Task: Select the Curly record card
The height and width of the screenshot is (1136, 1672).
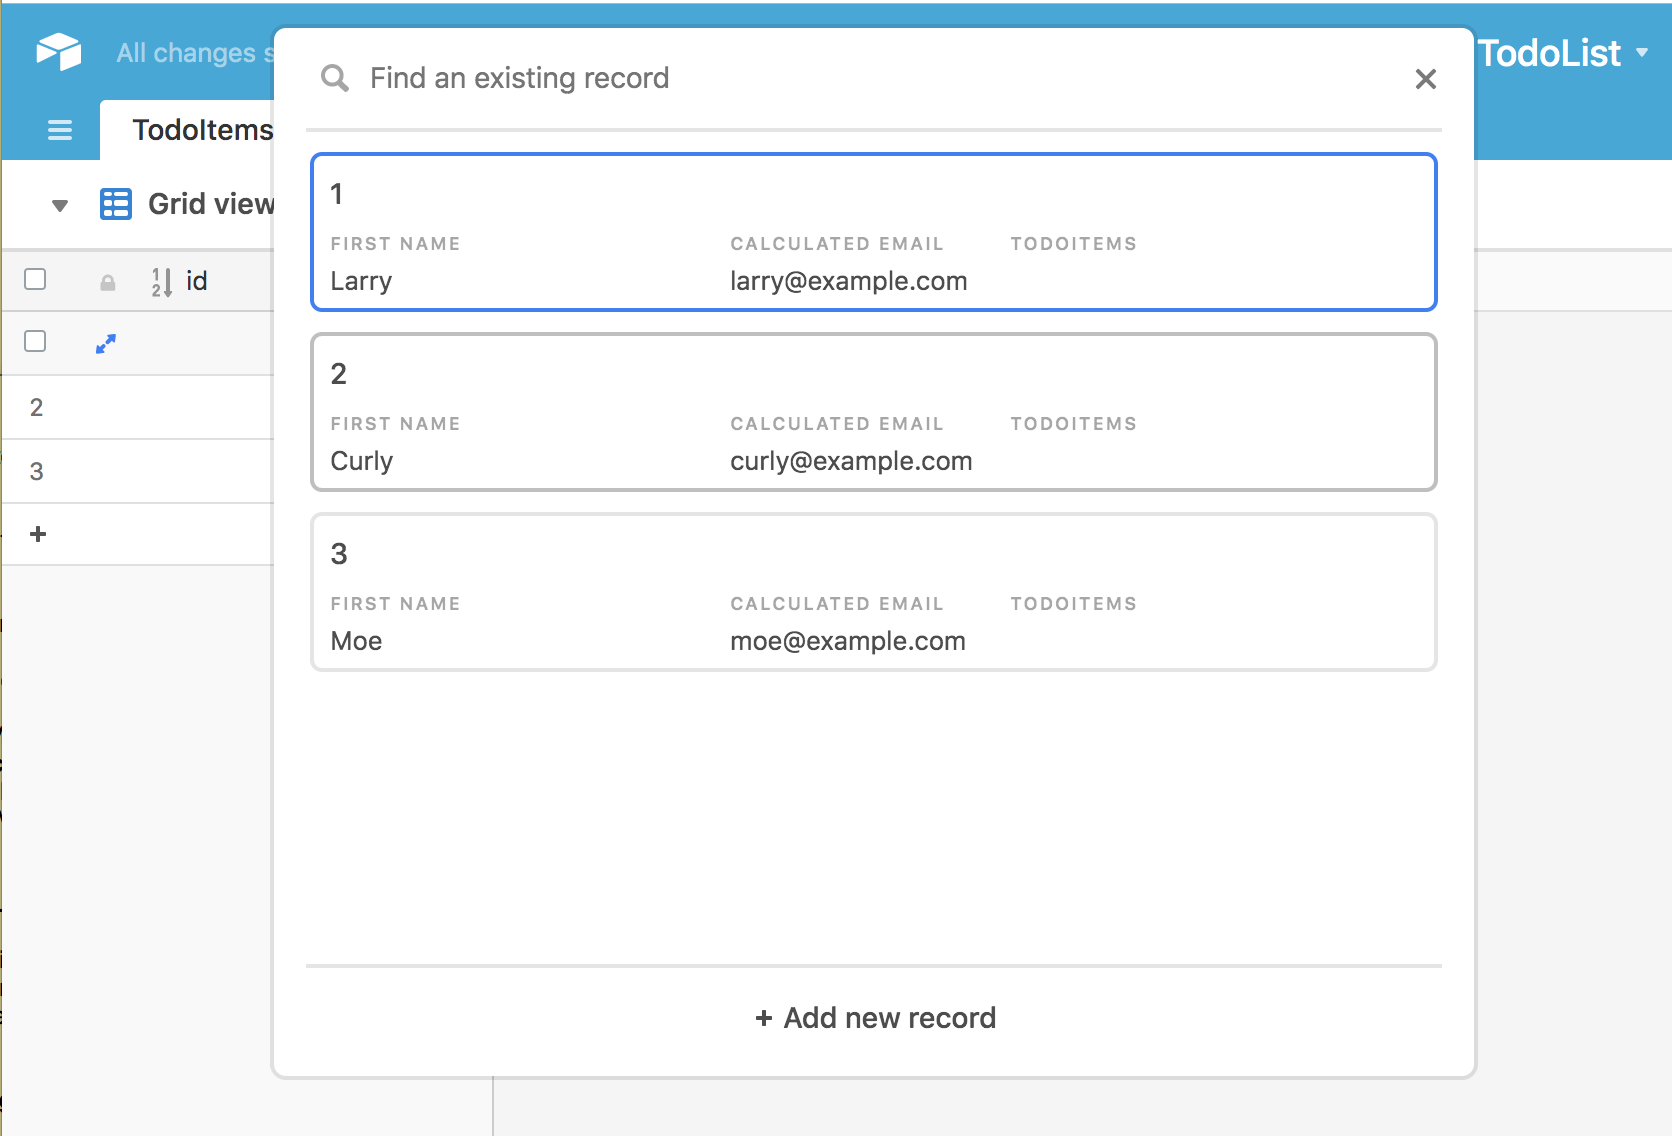Action: 873,412
